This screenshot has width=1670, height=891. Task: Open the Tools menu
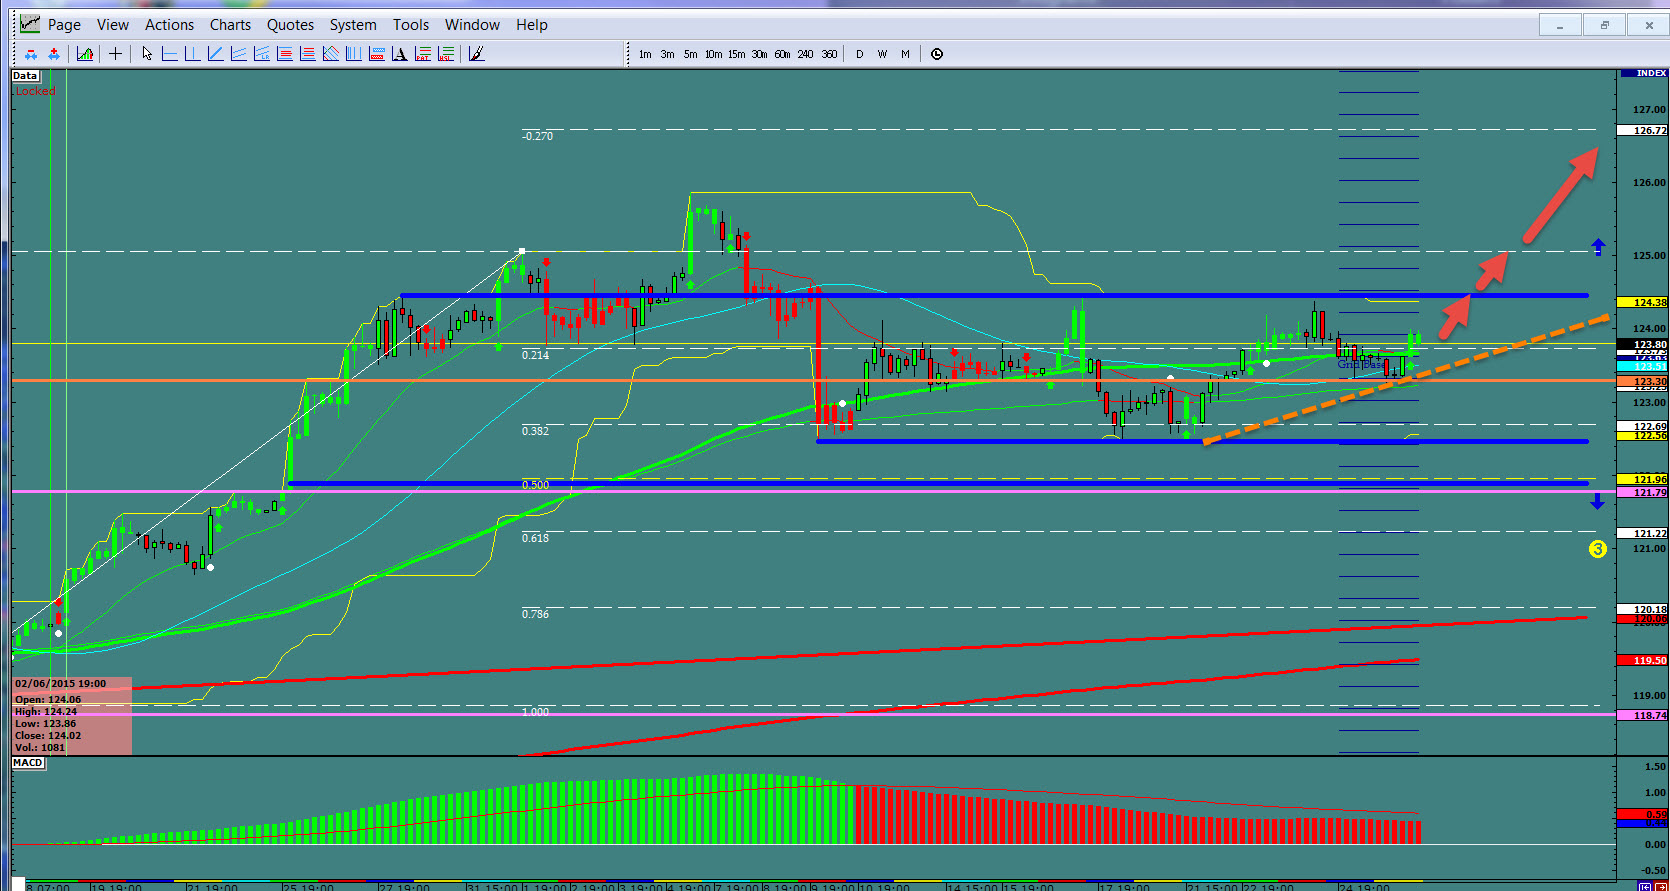(411, 25)
